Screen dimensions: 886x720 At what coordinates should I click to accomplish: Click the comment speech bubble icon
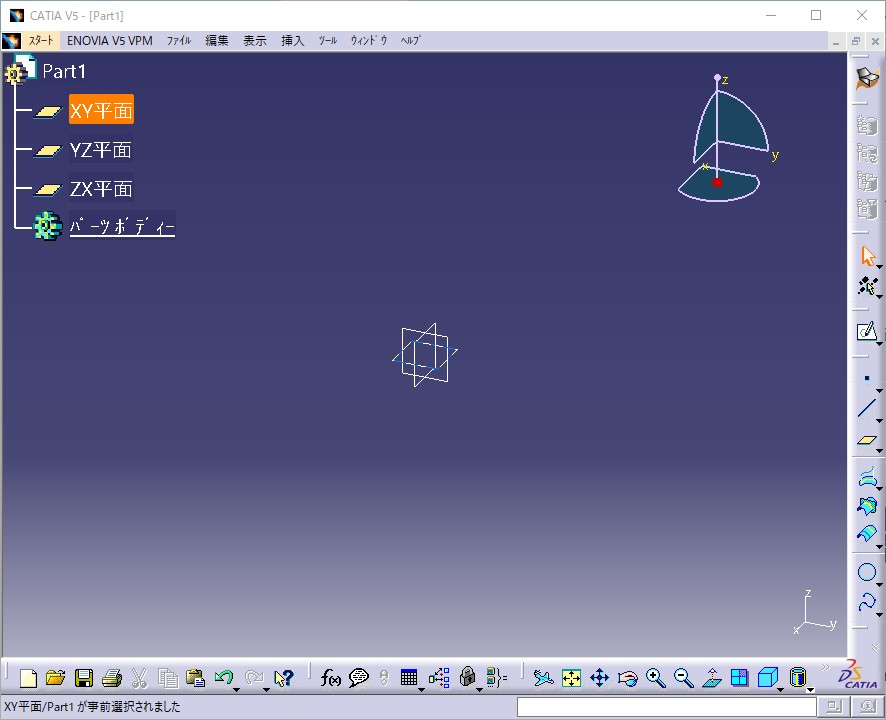tap(359, 678)
